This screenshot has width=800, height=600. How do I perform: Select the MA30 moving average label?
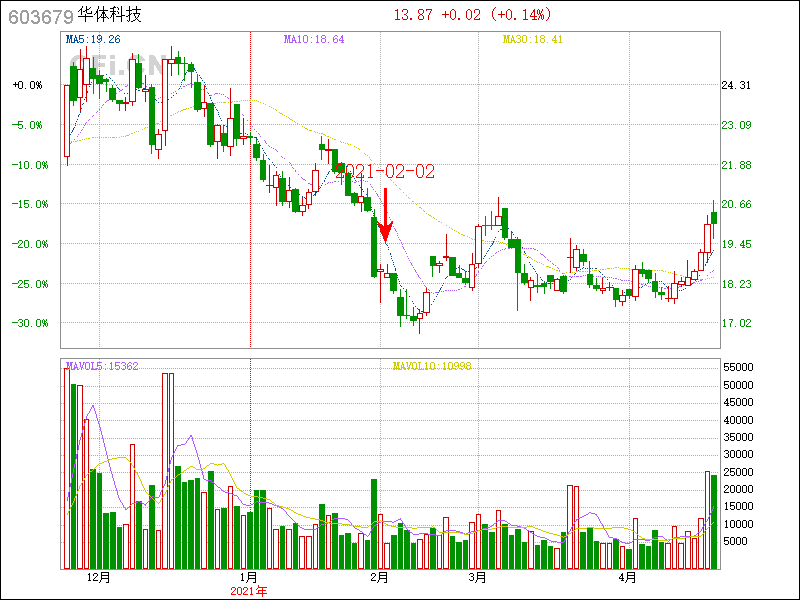click(x=533, y=39)
